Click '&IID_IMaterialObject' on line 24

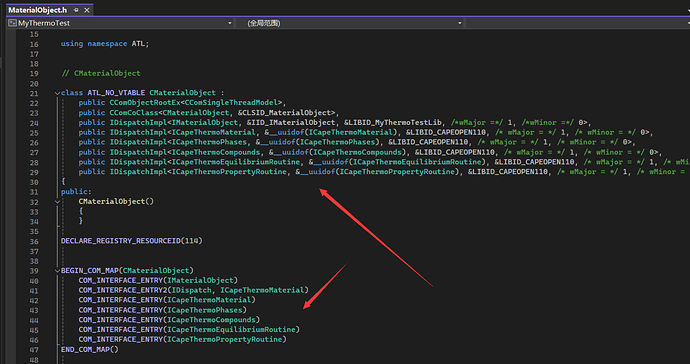(x=290, y=122)
